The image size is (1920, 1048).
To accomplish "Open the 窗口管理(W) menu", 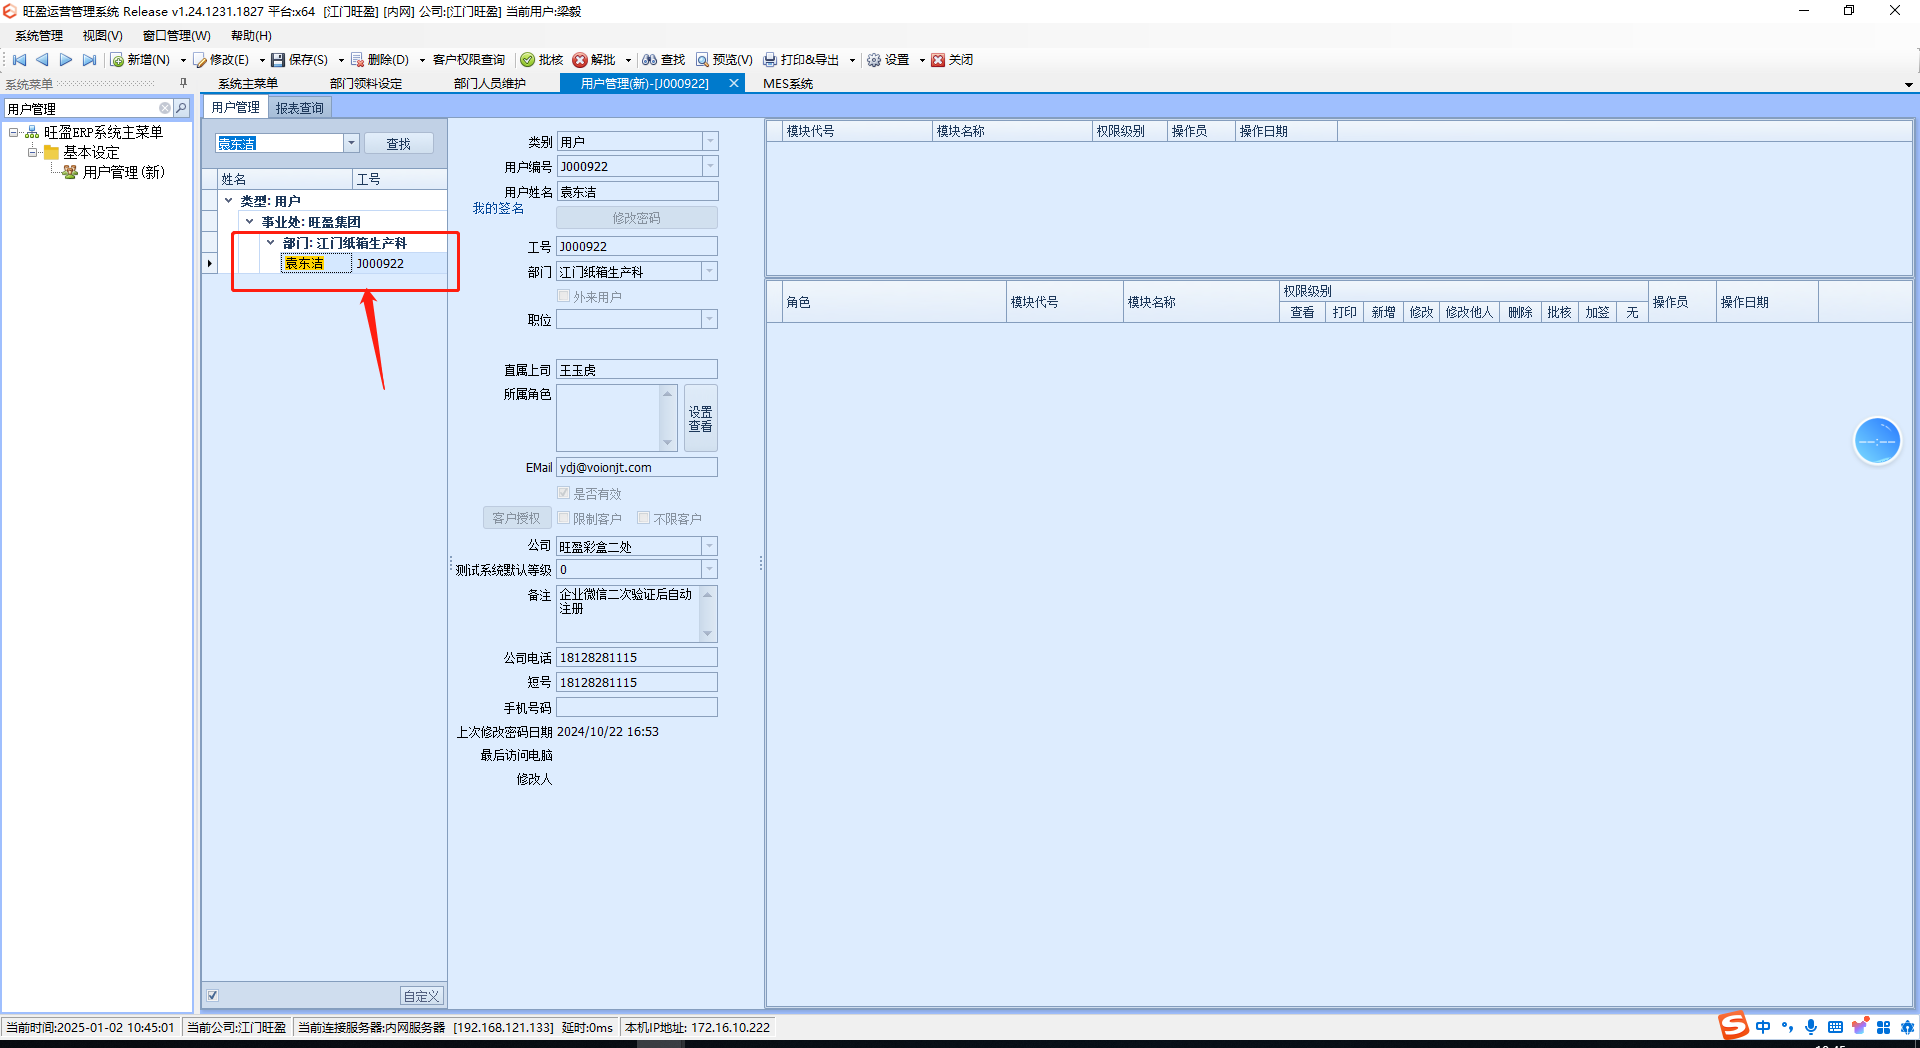I will (177, 36).
